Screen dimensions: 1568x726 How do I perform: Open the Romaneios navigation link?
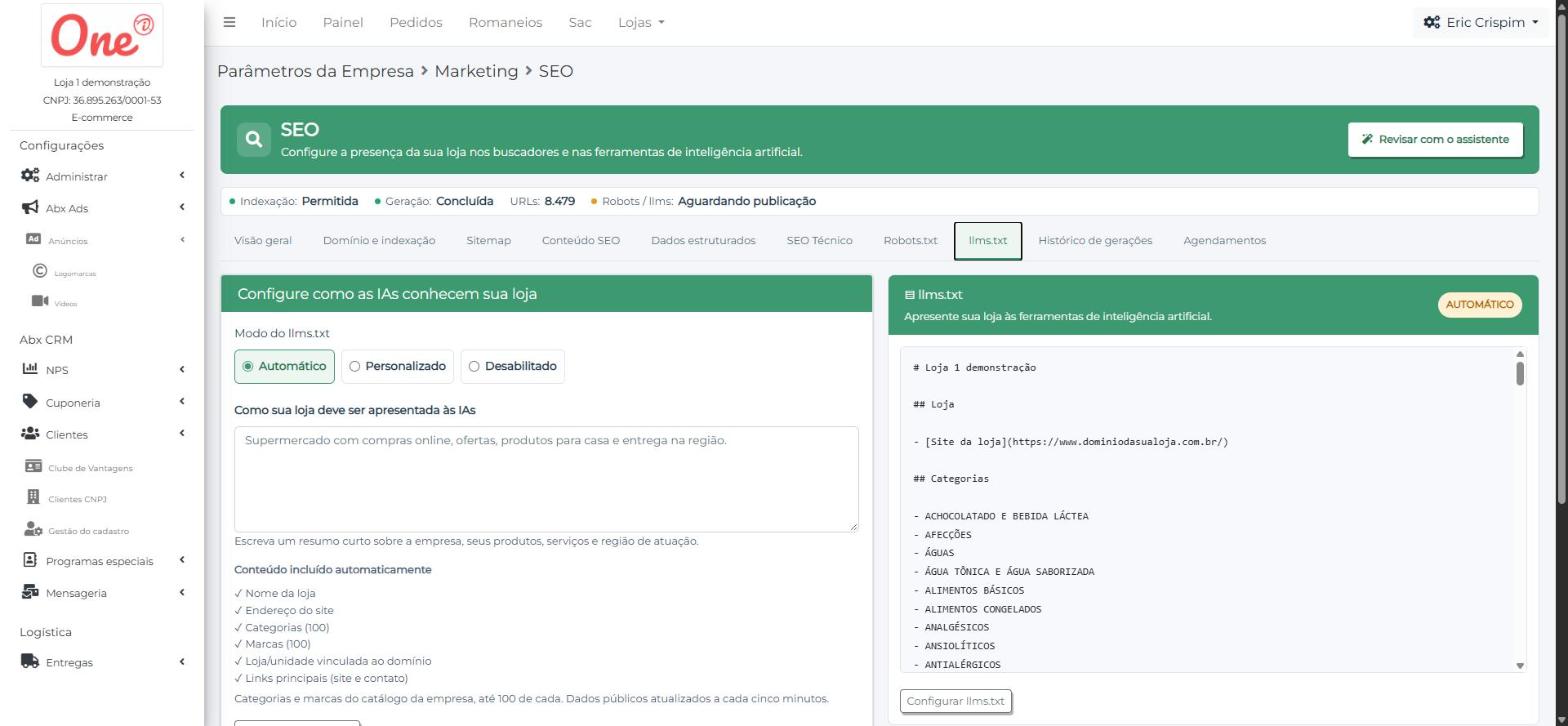pyautogui.click(x=505, y=22)
